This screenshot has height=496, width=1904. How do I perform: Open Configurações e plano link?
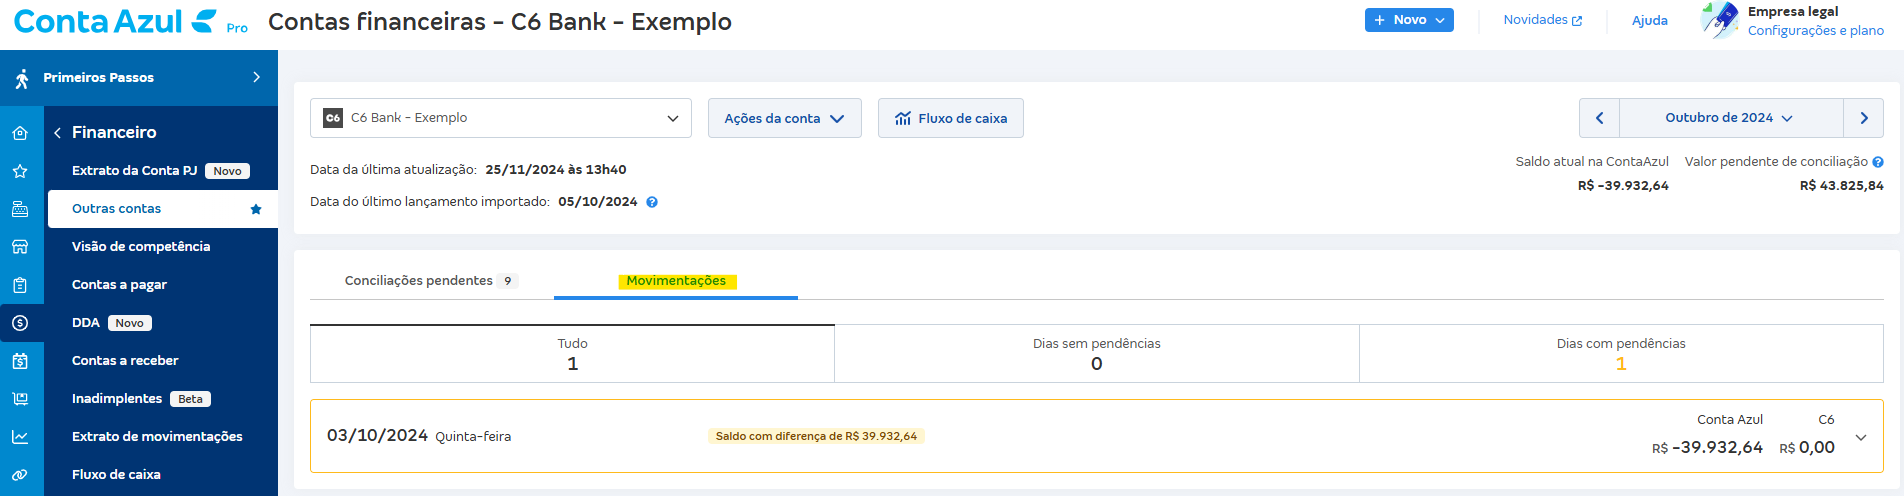tap(1816, 31)
